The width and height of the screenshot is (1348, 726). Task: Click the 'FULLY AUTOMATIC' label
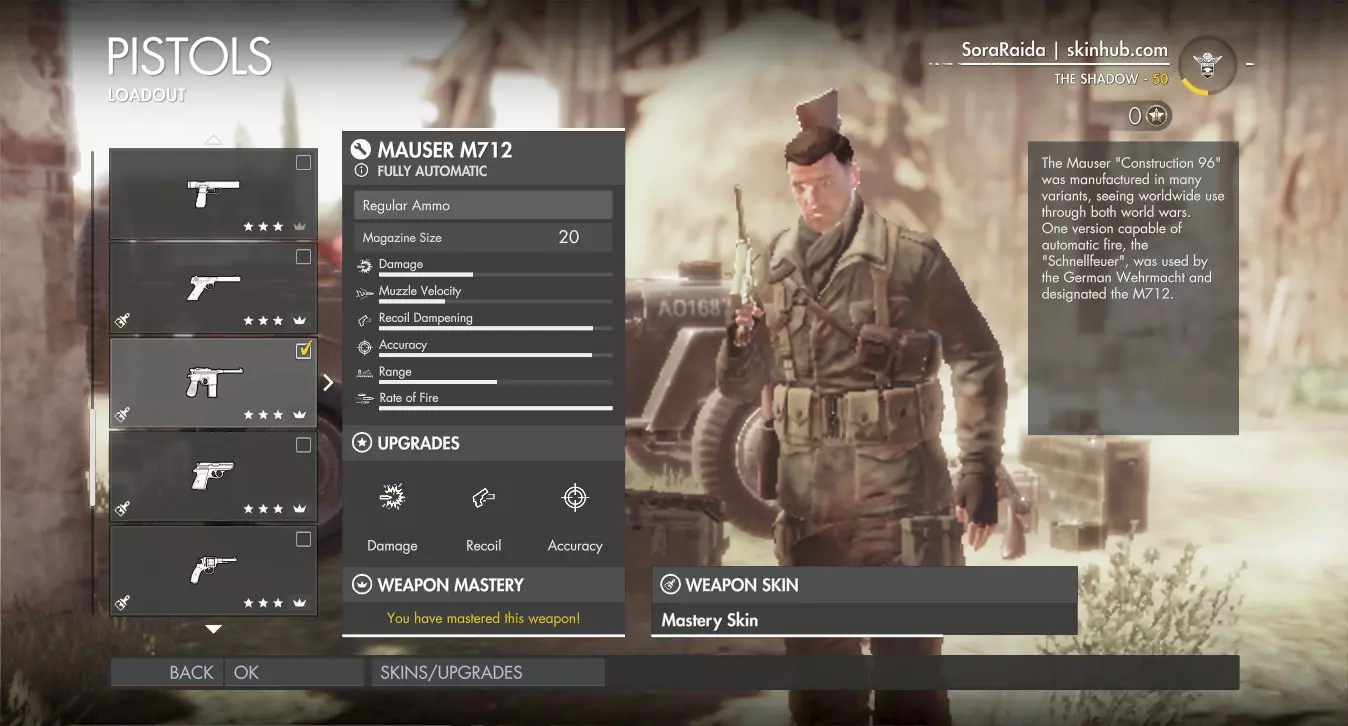tap(432, 171)
